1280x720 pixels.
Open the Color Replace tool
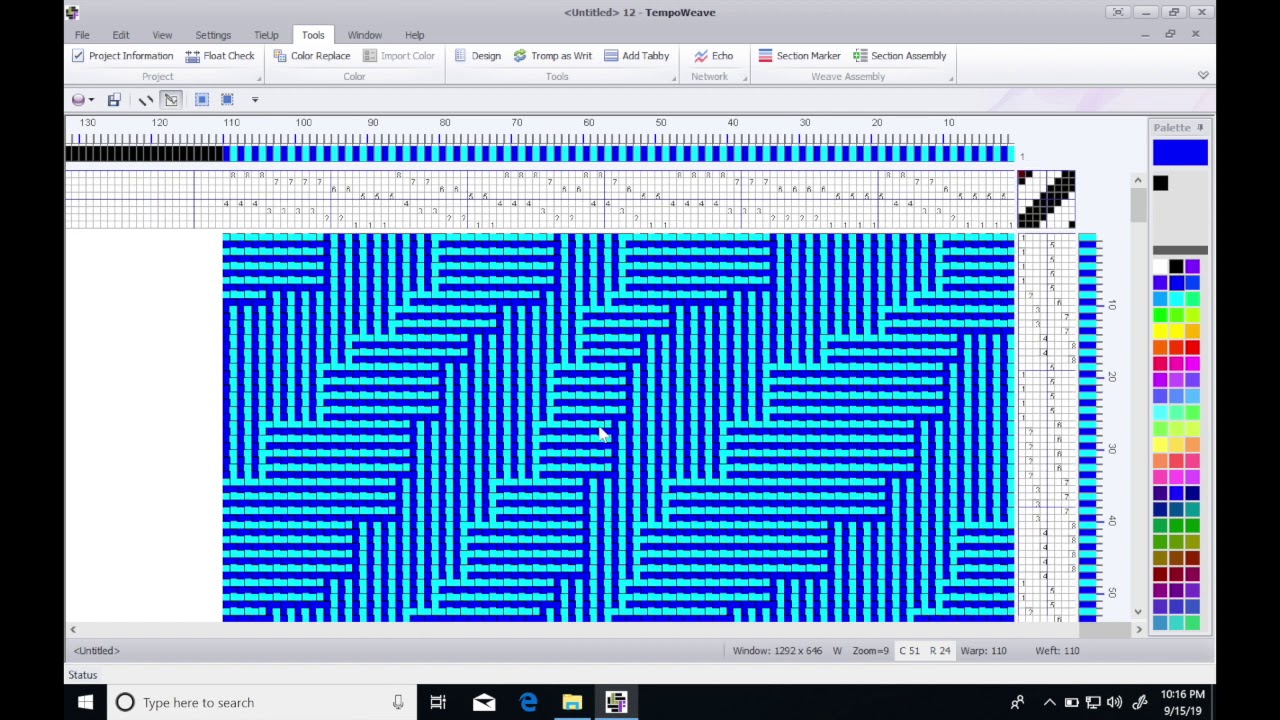click(x=311, y=56)
